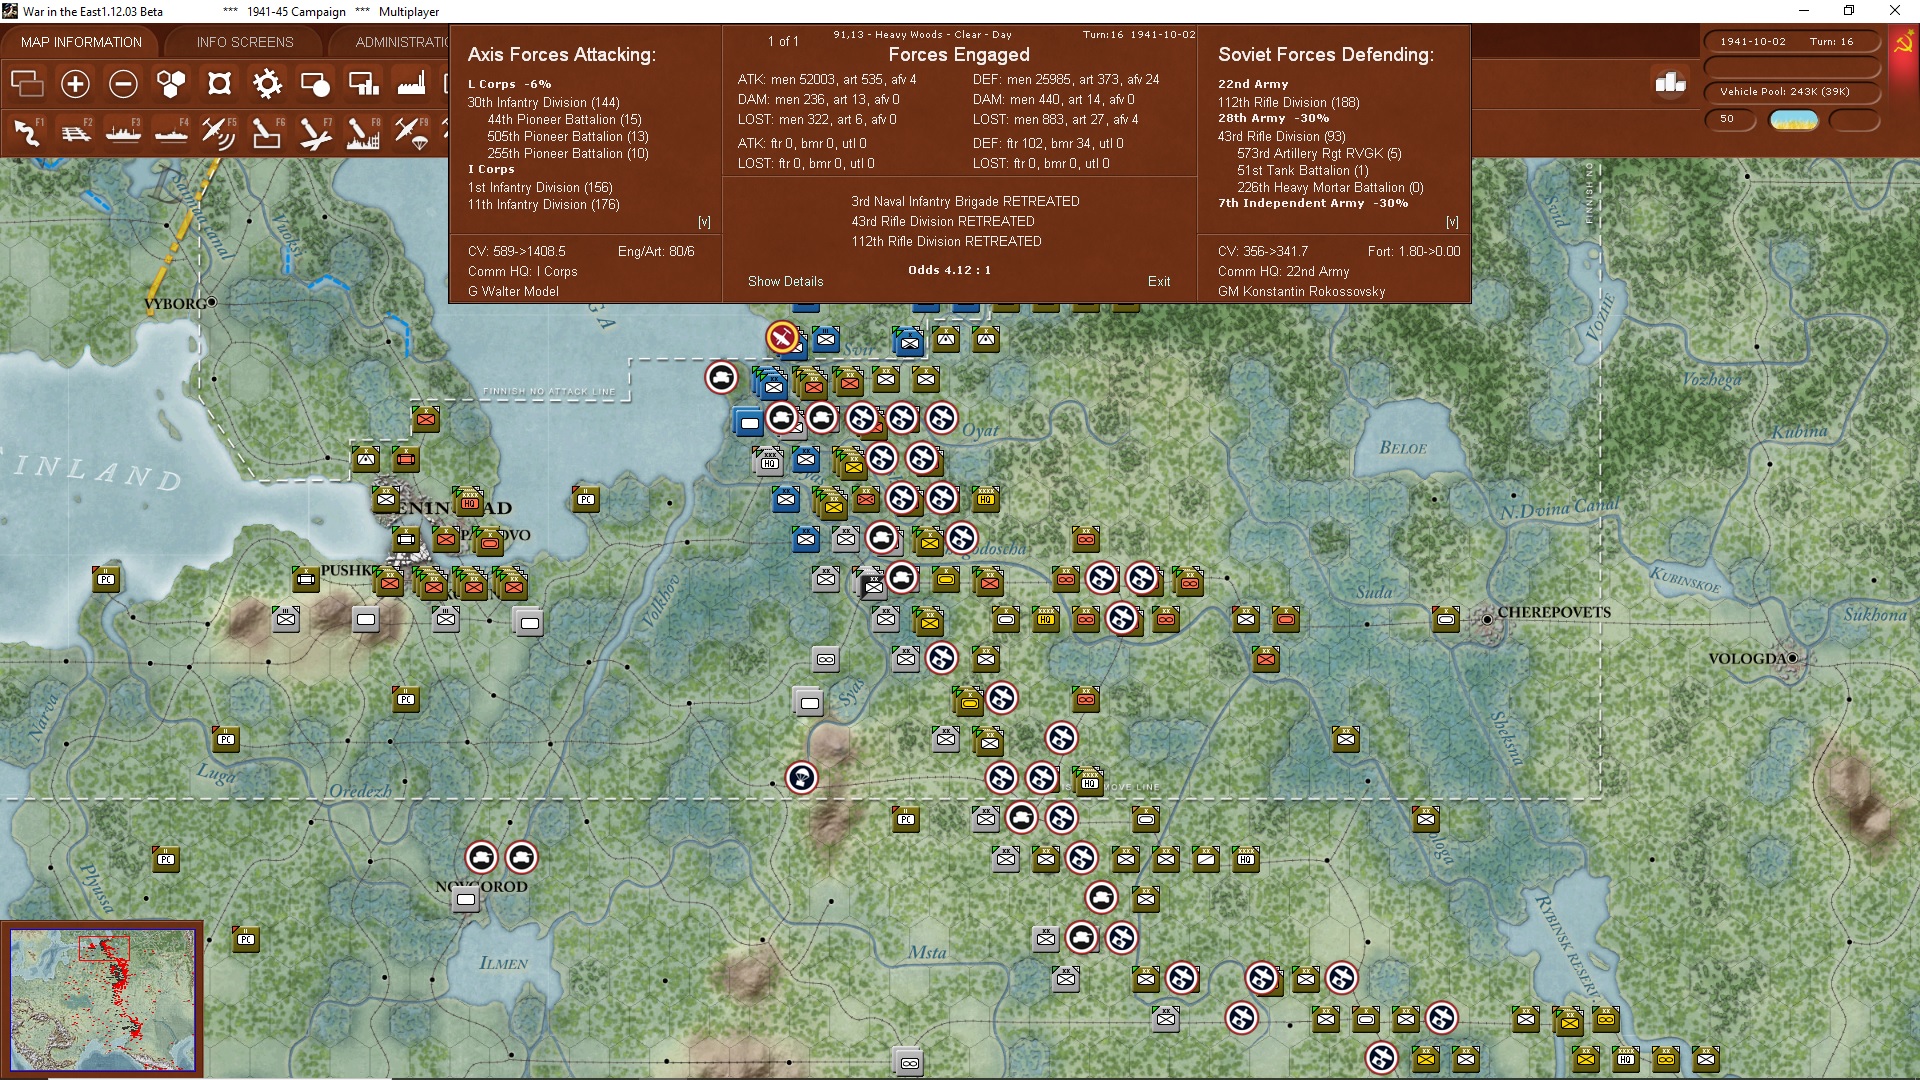Click the 28th Army -30% header
The height and width of the screenshot is (1080, 1920).
click(1273, 118)
